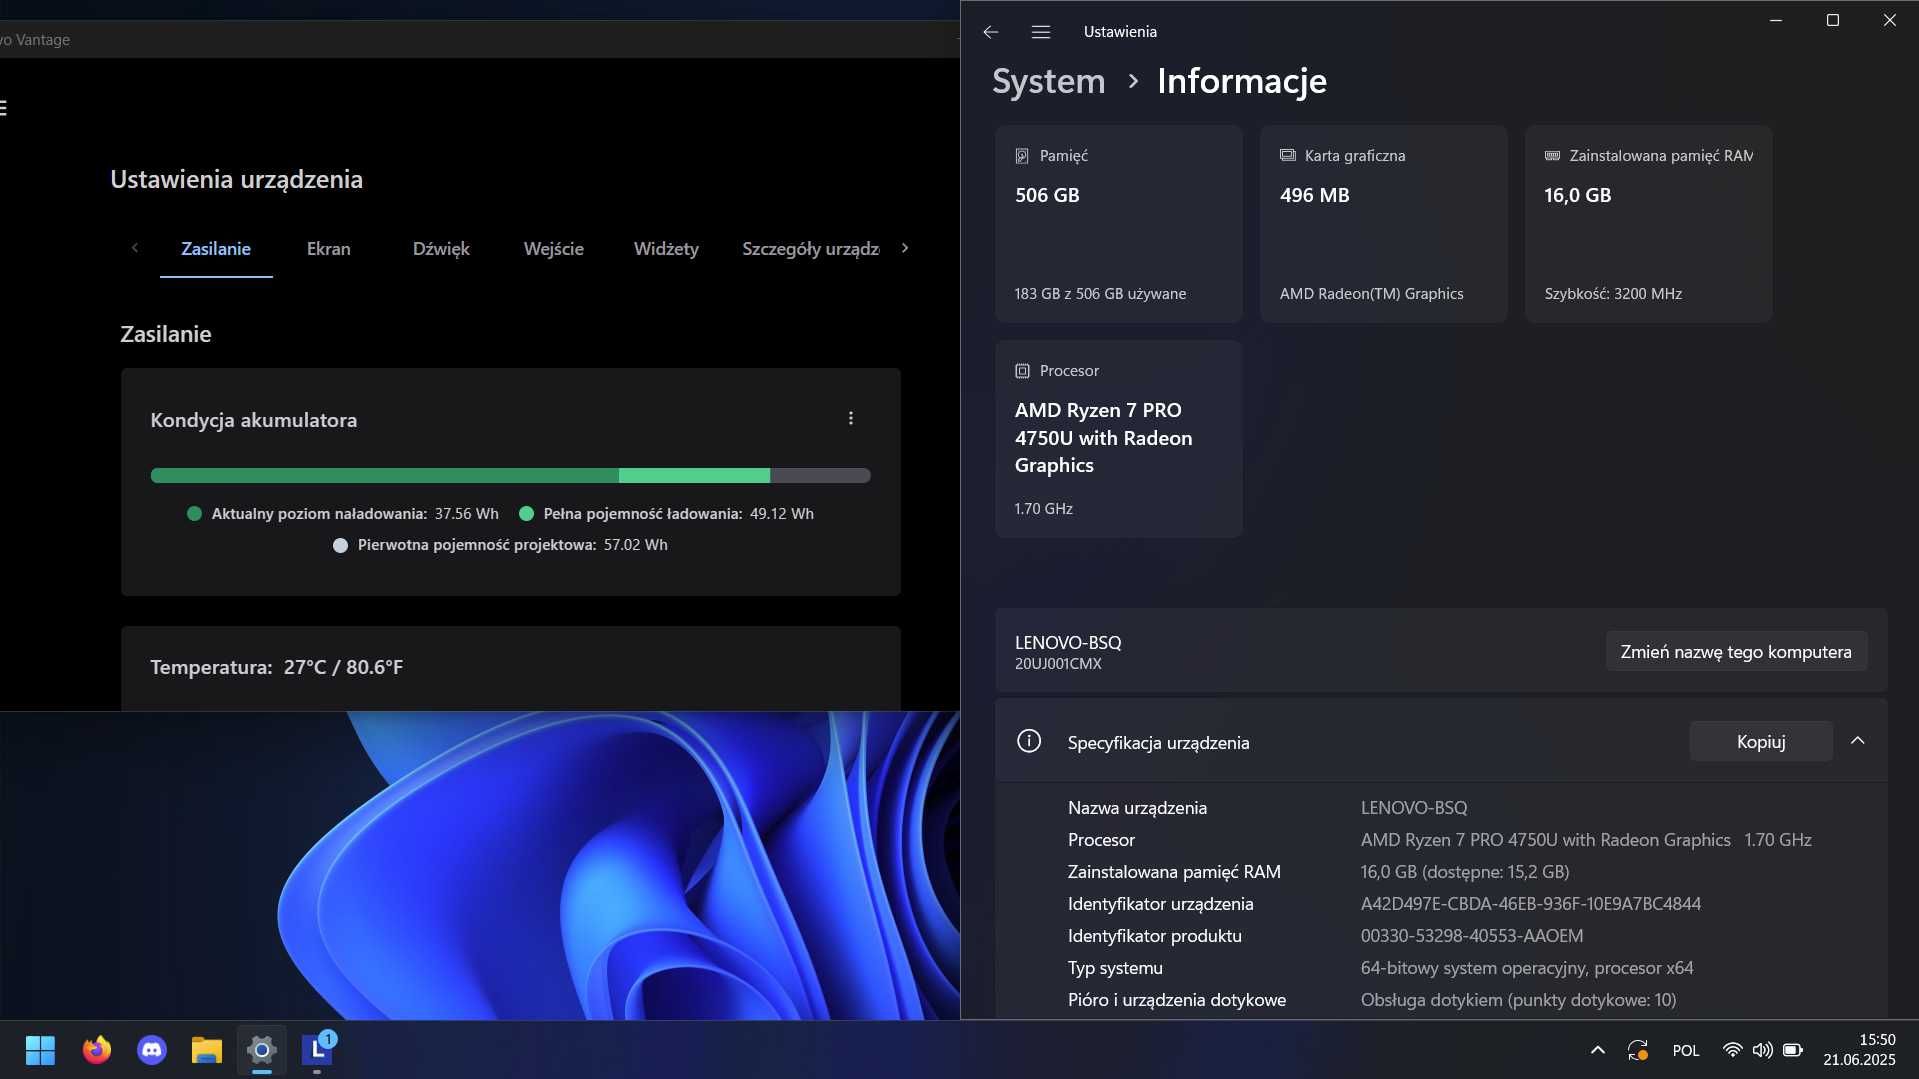Click the 16,0 GB (dostępne: 15,2 GB) value

point(1464,872)
